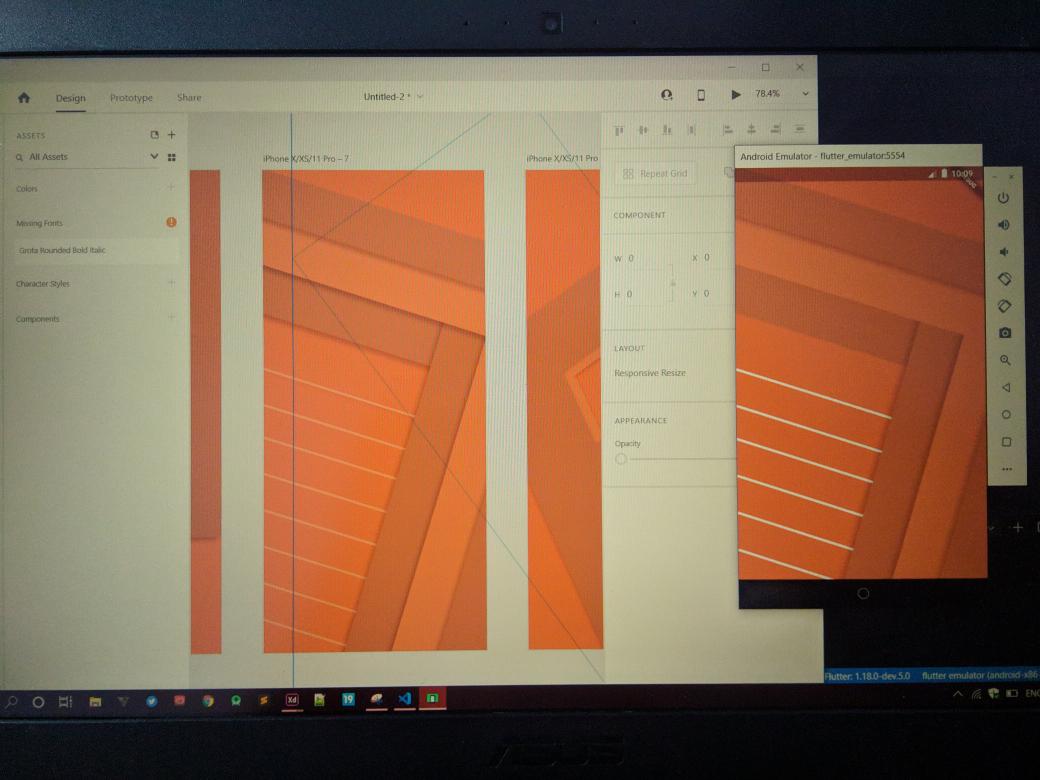Toggle the width-height aspect ratio lock
The height and width of the screenshot is (780, 1040).
[x=673, y=283]
